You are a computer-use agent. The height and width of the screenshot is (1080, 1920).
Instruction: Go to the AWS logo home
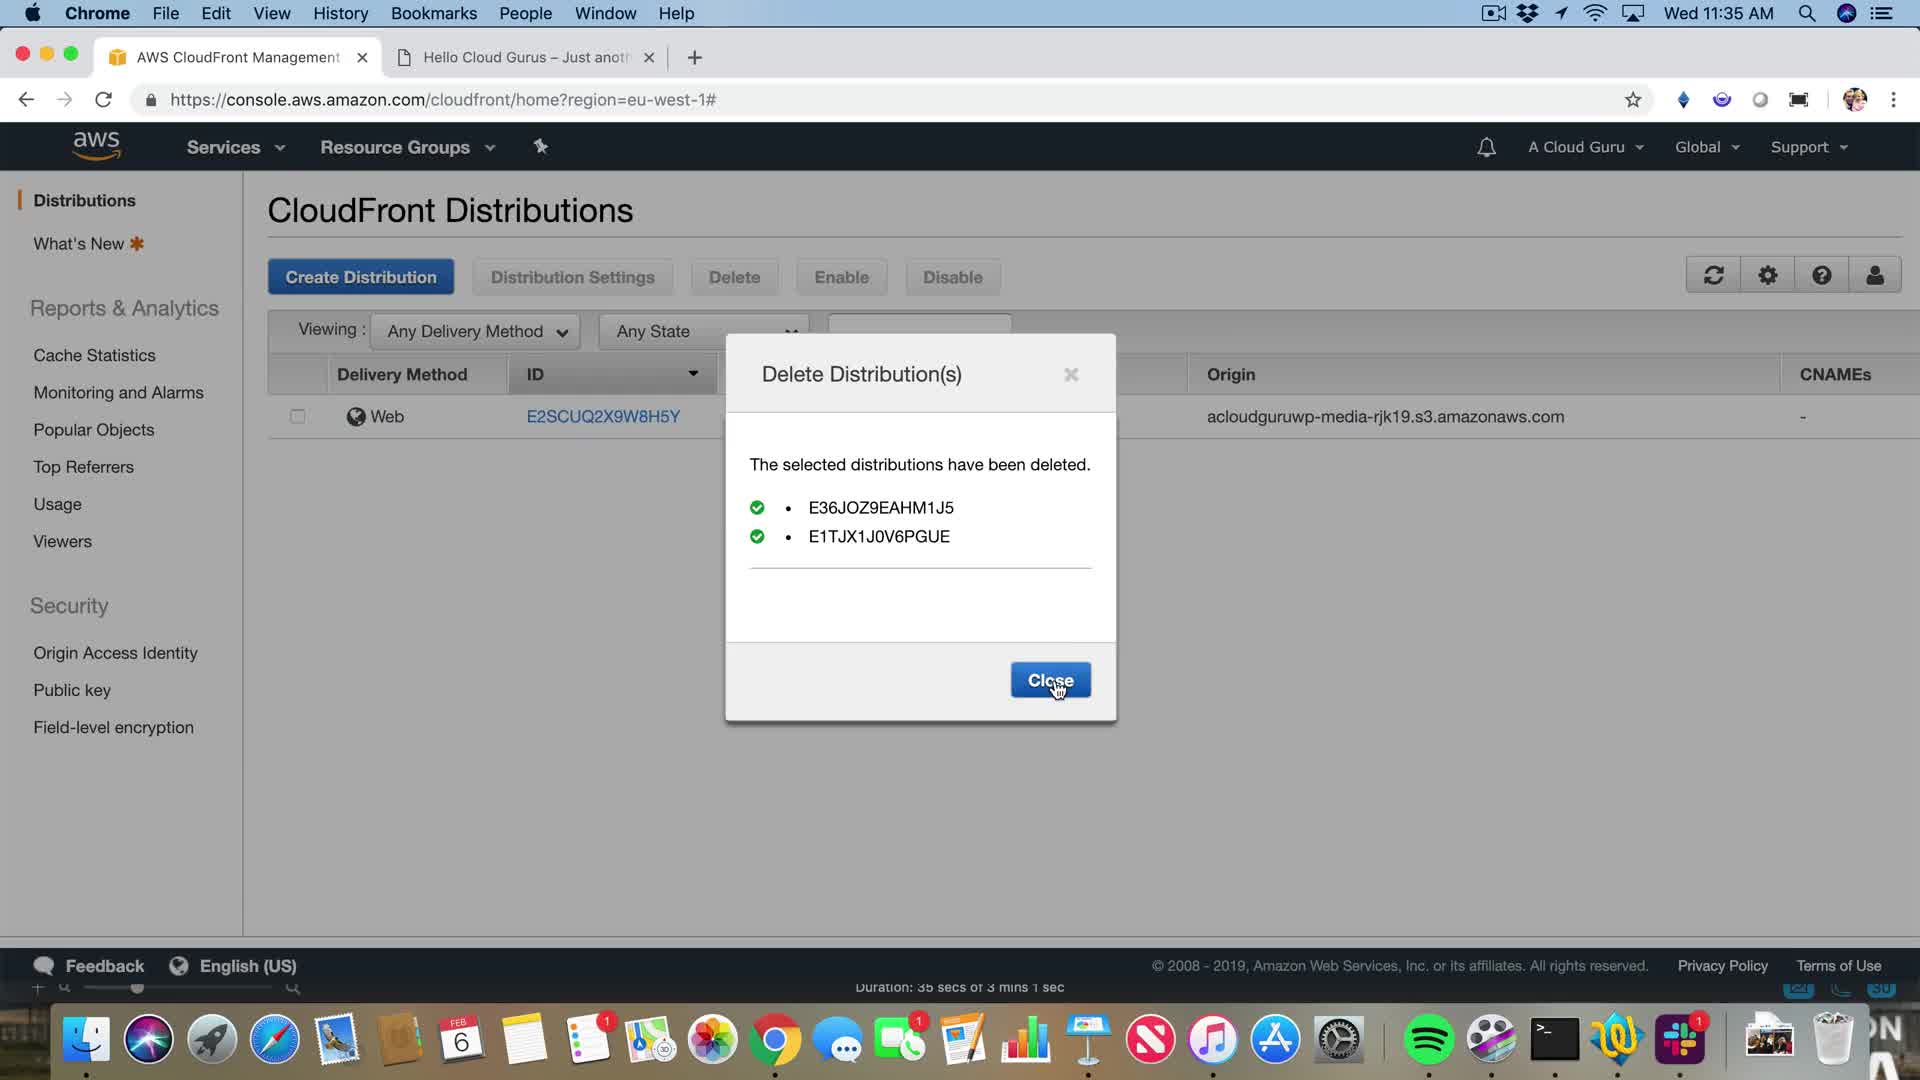[x=96, y=146]
